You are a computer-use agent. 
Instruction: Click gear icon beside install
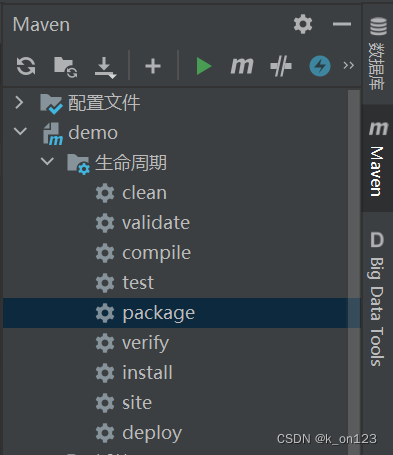pos(105,373)
